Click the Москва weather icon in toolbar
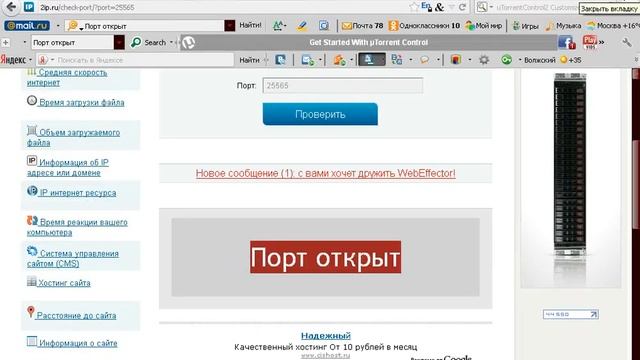 coord(591,26)
